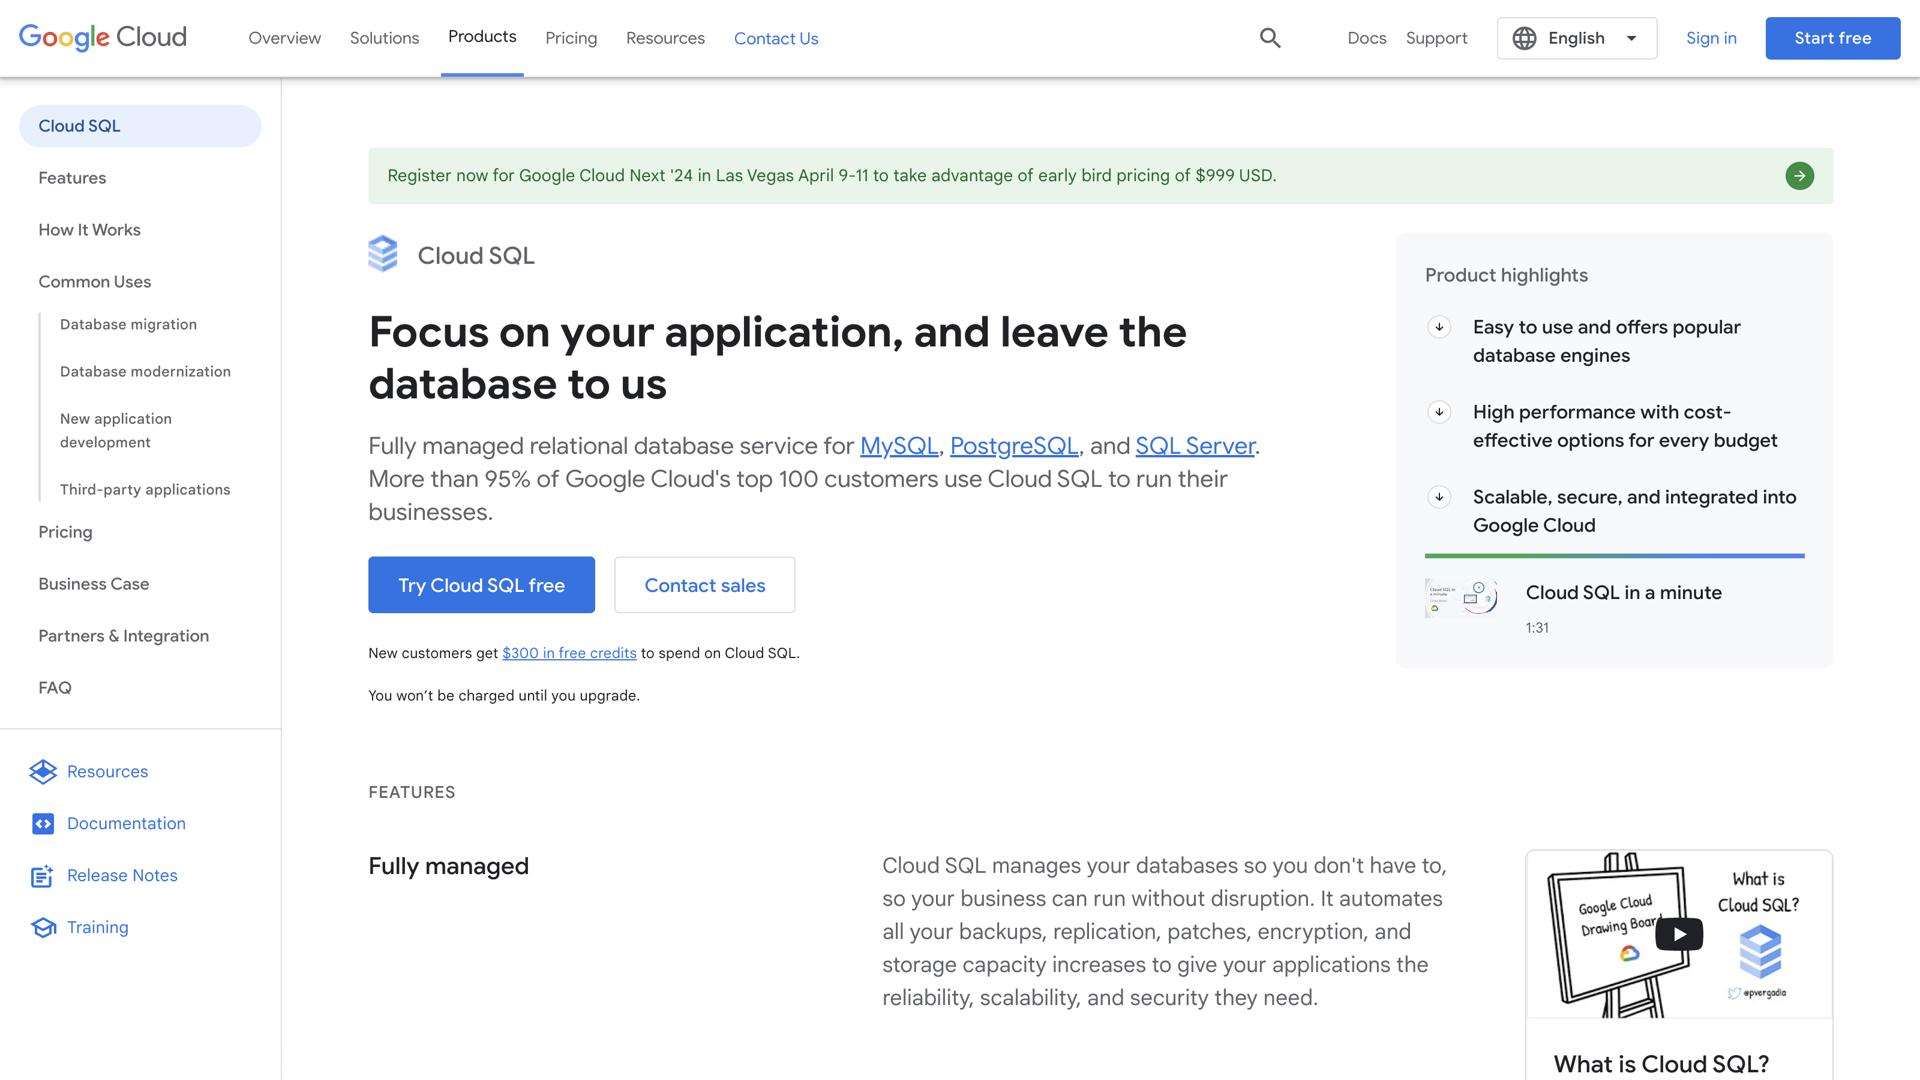Select the Training graduation cap icon
The height and width of the screenshot is (1080, 1920).
pos(43,927)
